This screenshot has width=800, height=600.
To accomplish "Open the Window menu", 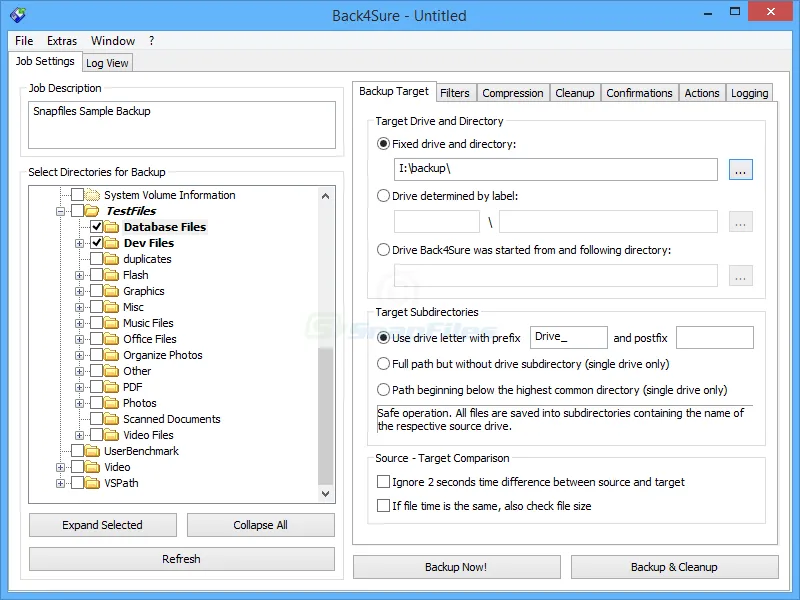I will [x=113, y=41].
